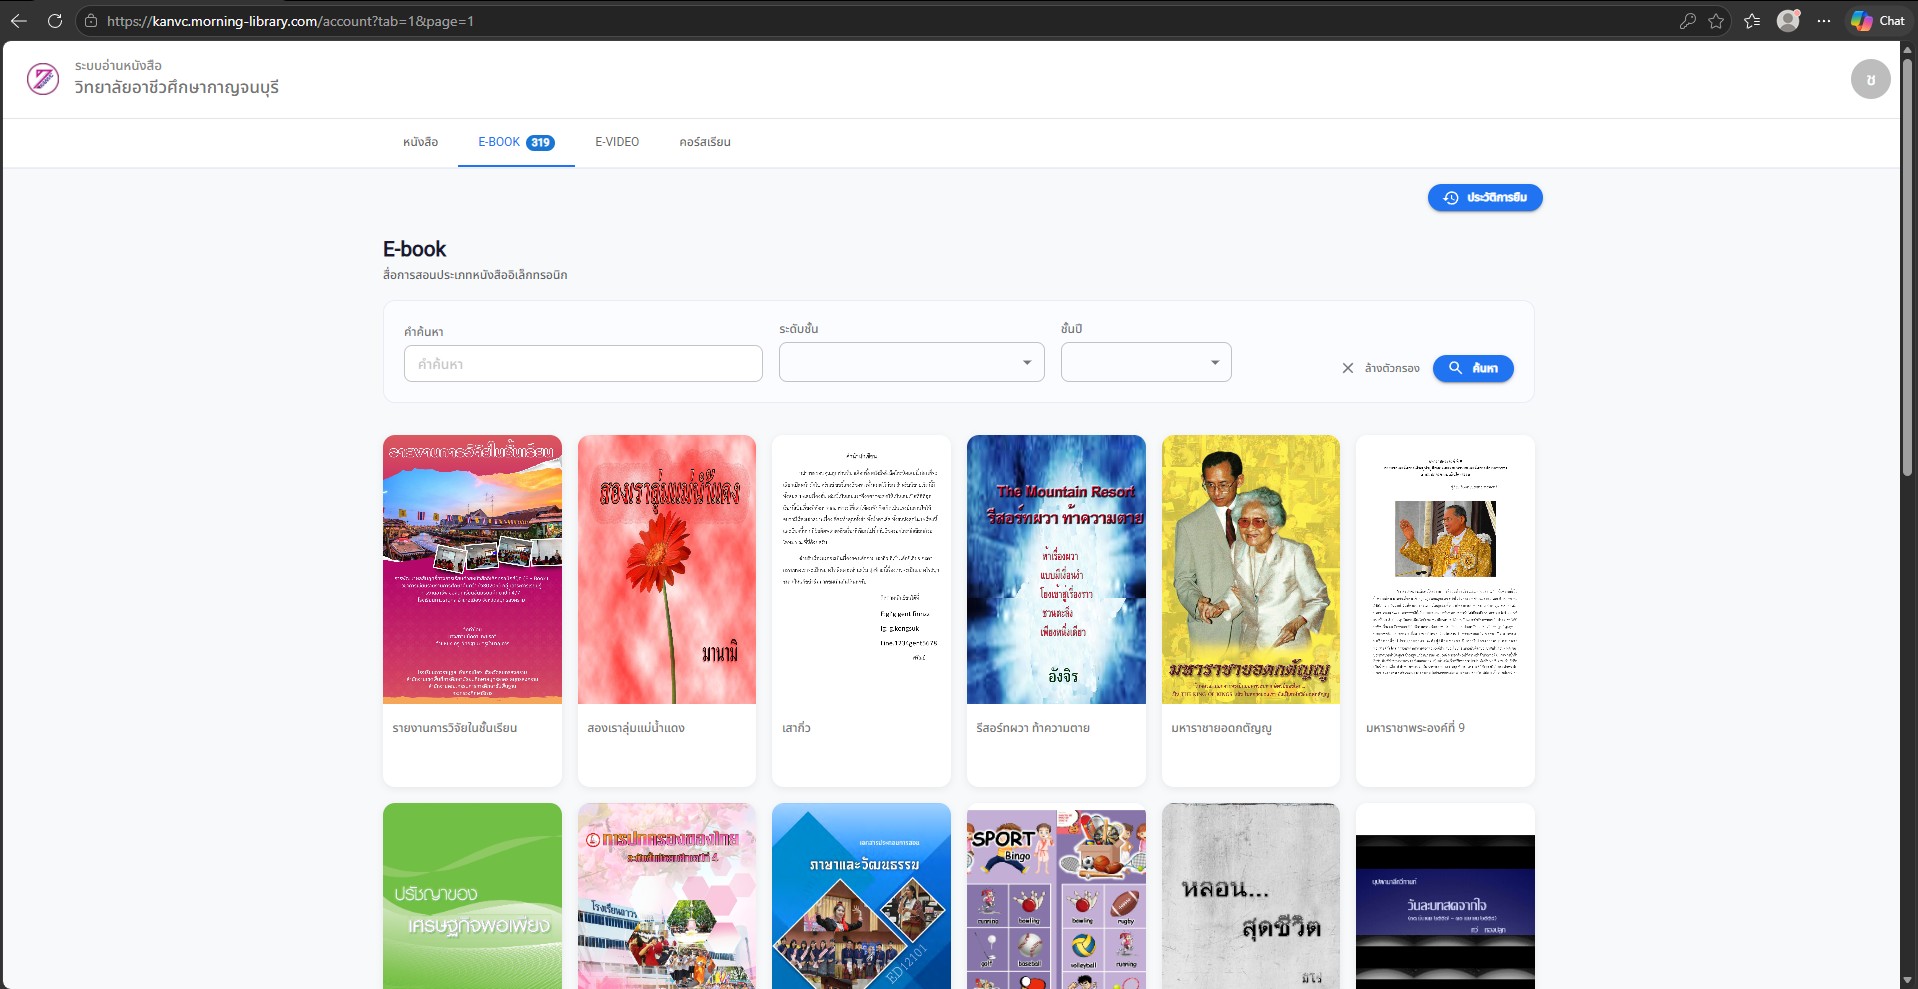Image resolution: width=1918 pixels, height=989 pixels.
Task: Open the user account avatar 'ช'
Action: click(1870, 79)
